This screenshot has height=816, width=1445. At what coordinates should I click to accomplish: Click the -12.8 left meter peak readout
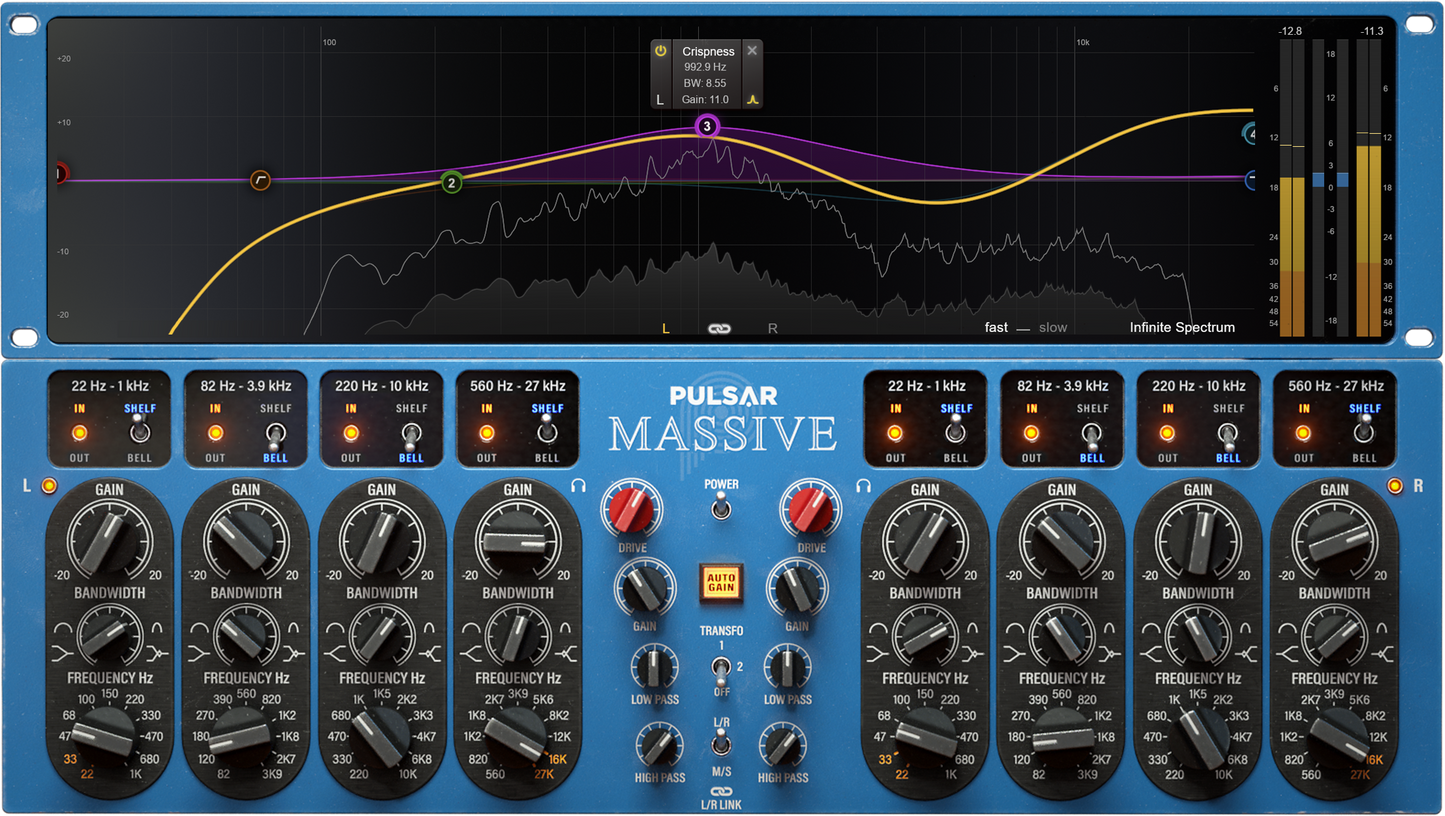tap(1290, 32)
